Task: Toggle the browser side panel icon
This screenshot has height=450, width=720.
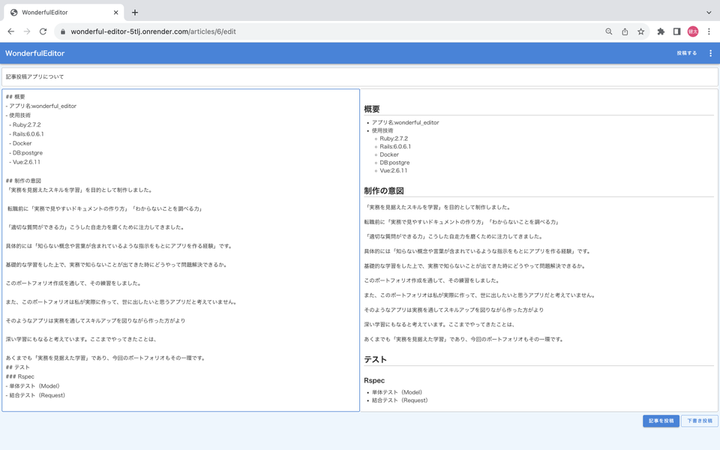Action: [677, 32]
